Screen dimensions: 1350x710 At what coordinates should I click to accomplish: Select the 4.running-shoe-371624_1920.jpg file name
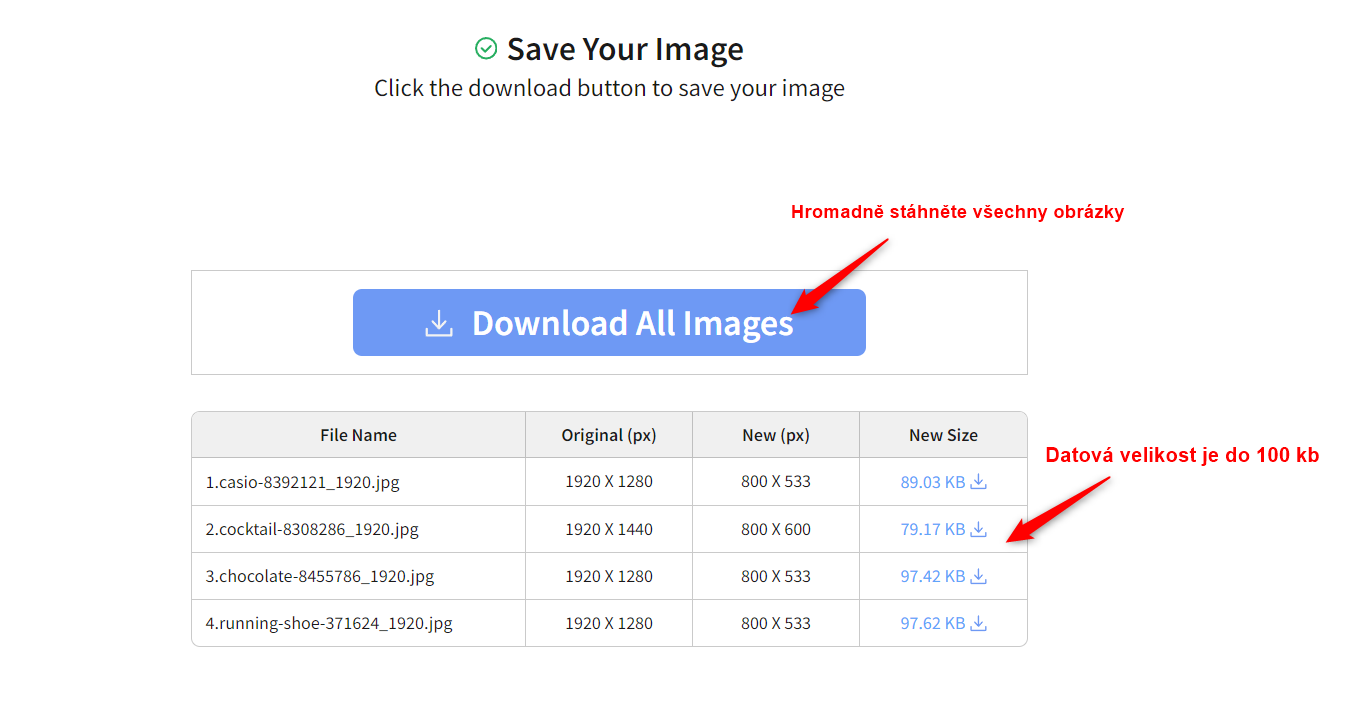329,623
